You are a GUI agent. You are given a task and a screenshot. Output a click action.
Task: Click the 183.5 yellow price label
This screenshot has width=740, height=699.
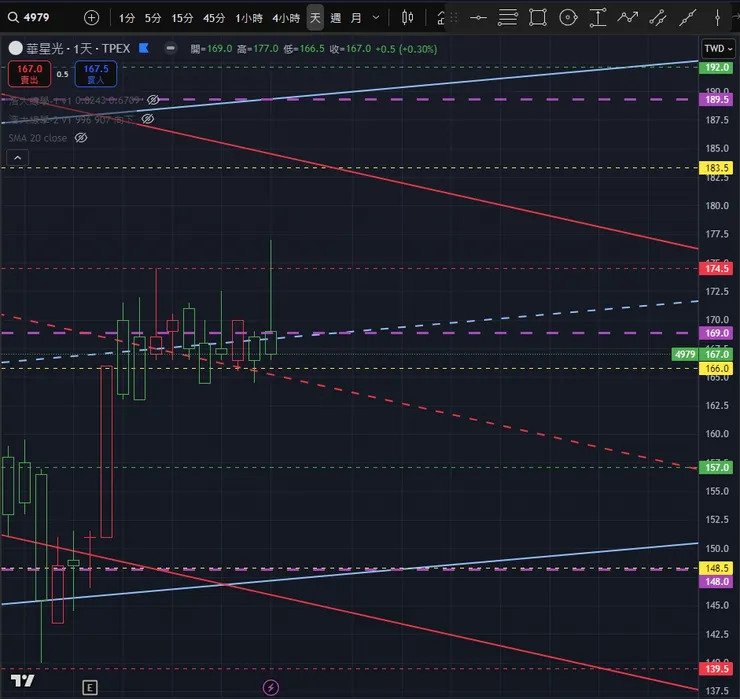point(716,168)
